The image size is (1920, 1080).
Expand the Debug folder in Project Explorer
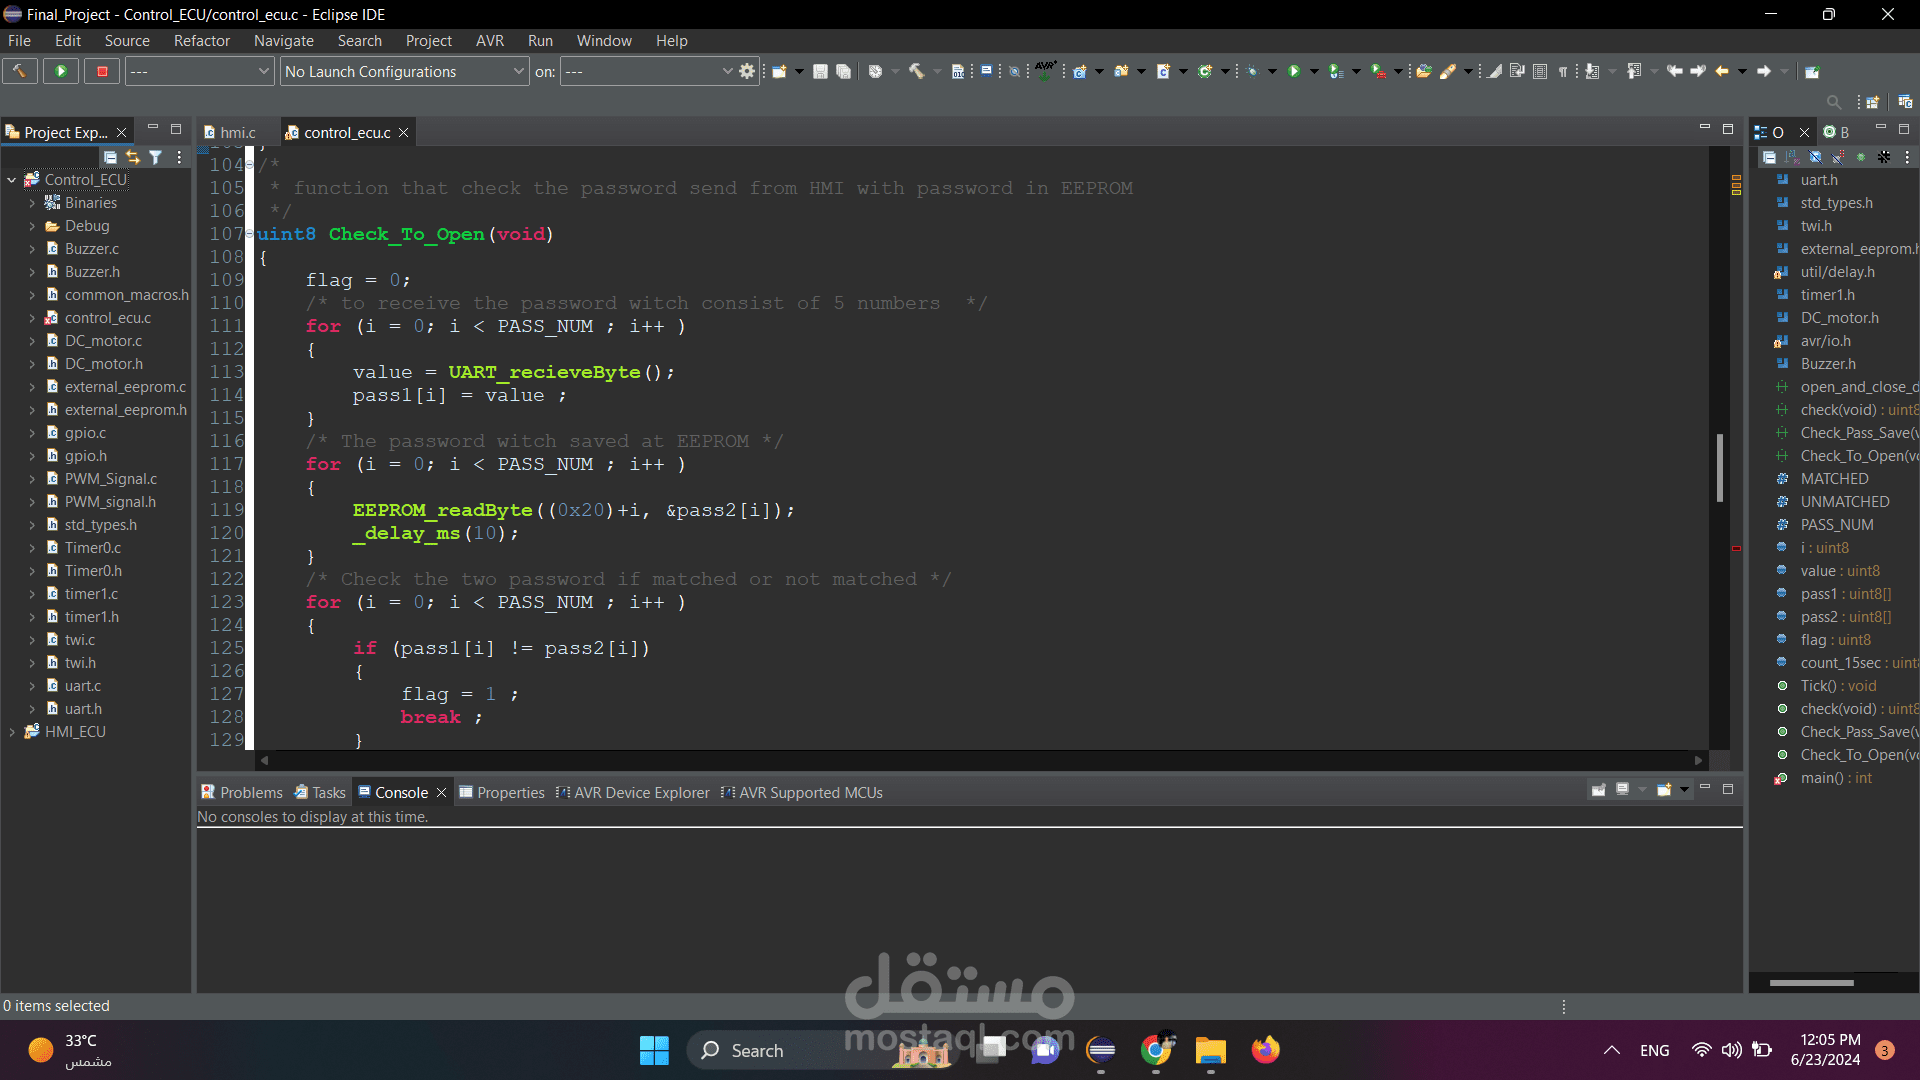coord(32,226)
